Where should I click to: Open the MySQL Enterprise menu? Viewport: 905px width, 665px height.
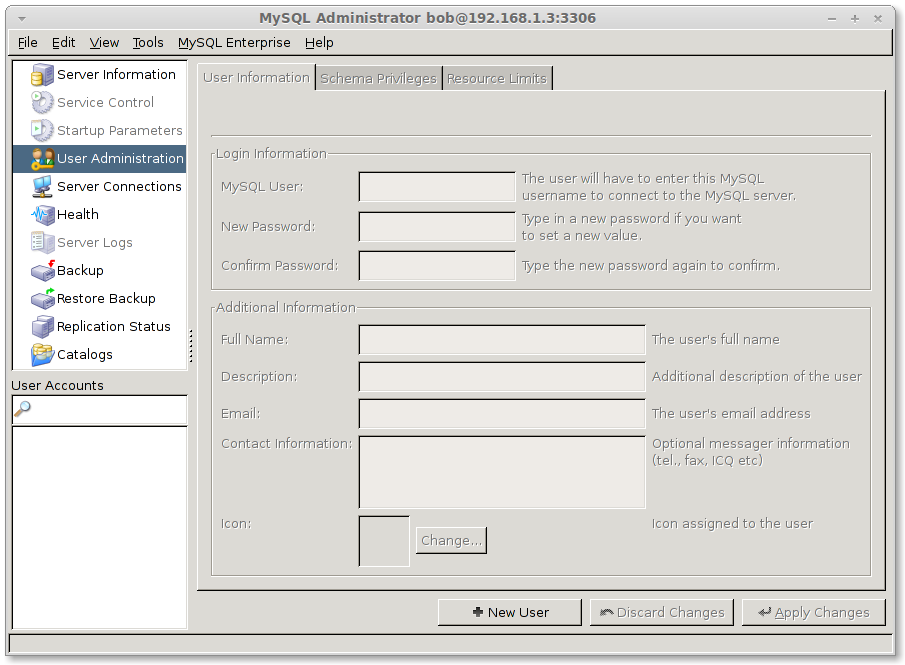(234, 43)
